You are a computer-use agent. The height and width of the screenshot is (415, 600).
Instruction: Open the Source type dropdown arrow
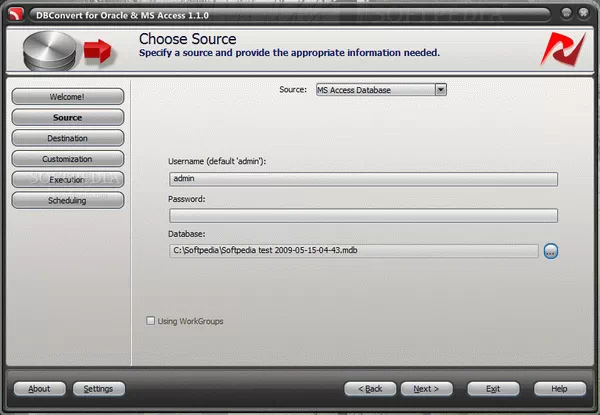441,90
